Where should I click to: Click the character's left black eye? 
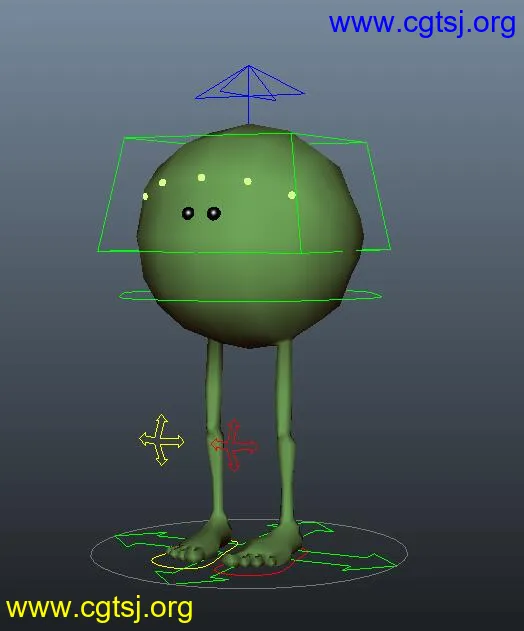pos(214,213)
